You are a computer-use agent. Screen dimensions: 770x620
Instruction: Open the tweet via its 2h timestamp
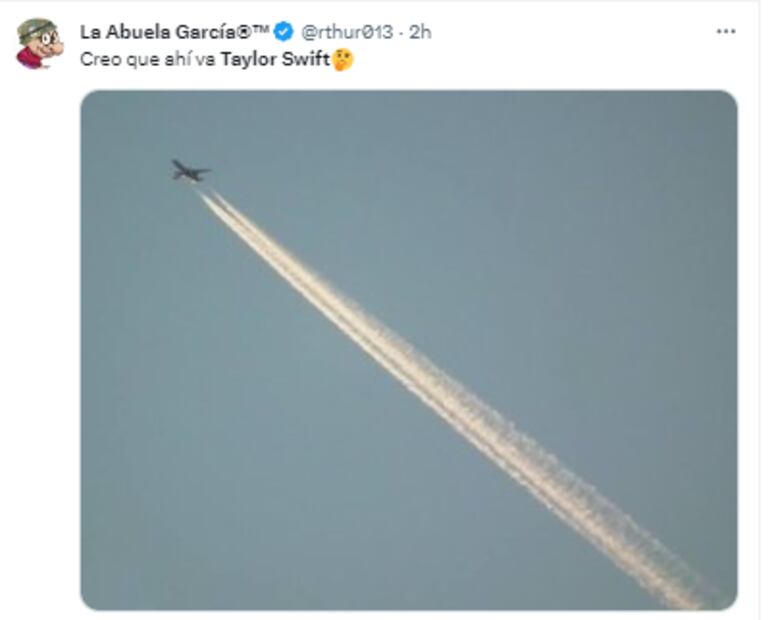[x=420, y=32]
